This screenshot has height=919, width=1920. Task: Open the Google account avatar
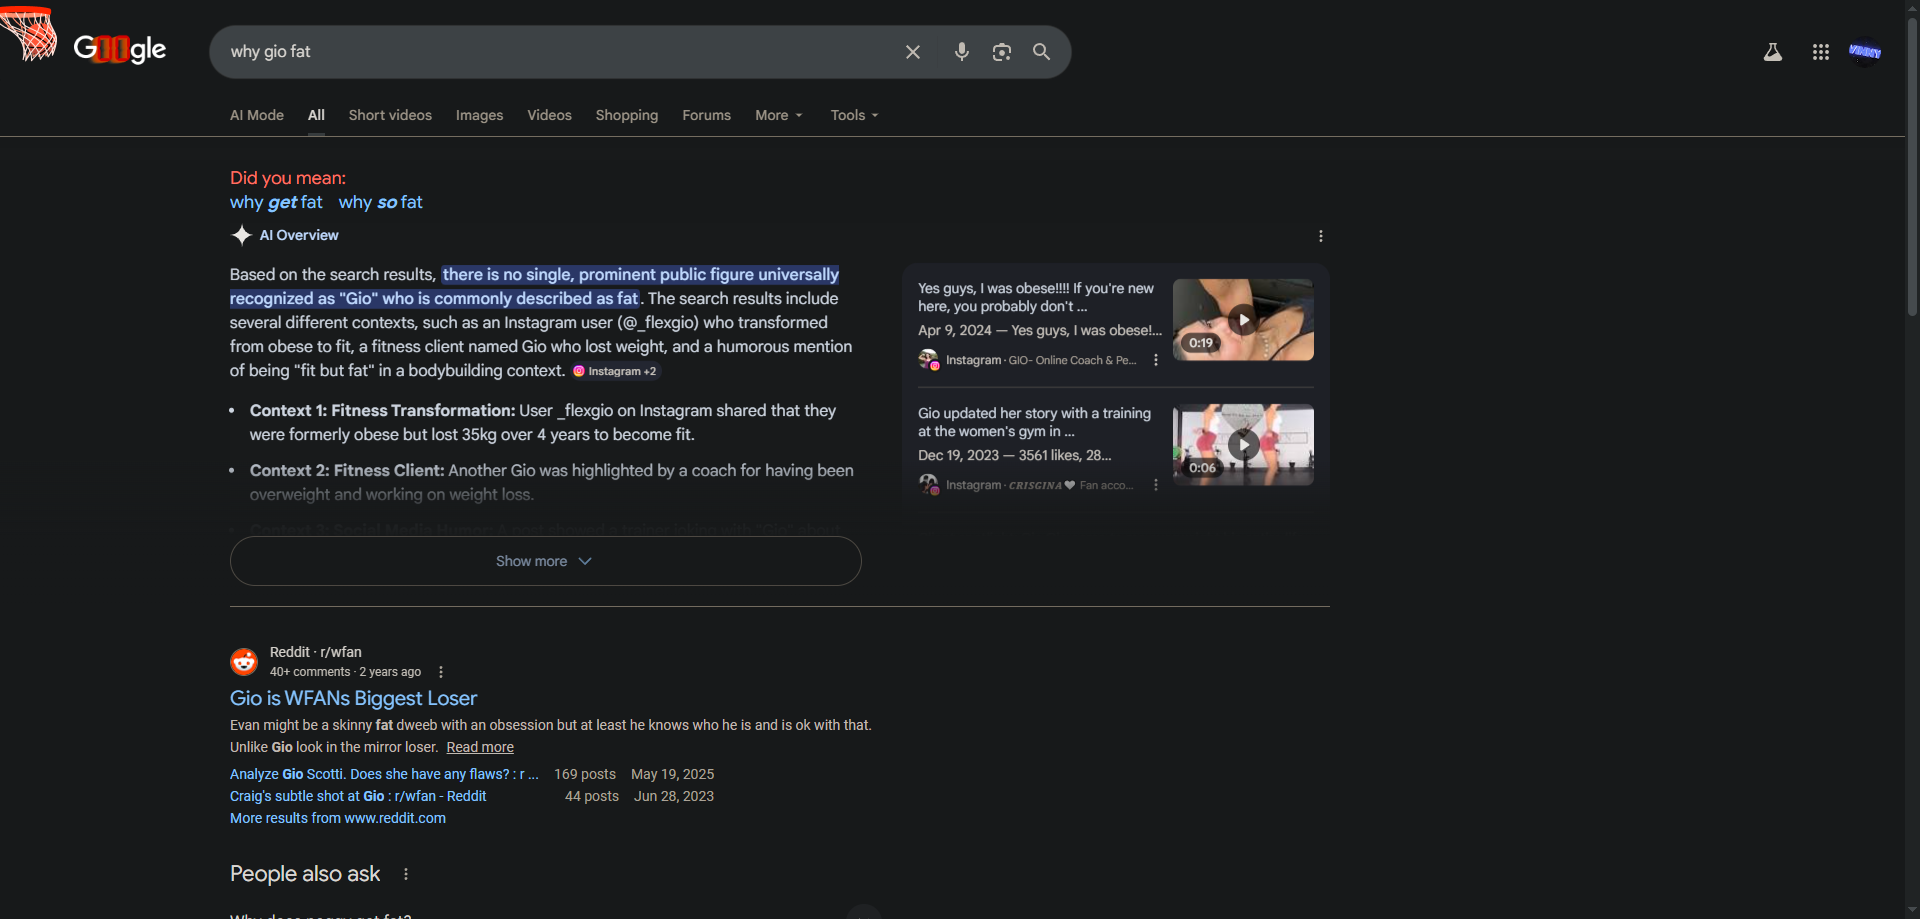(1865, 52)
